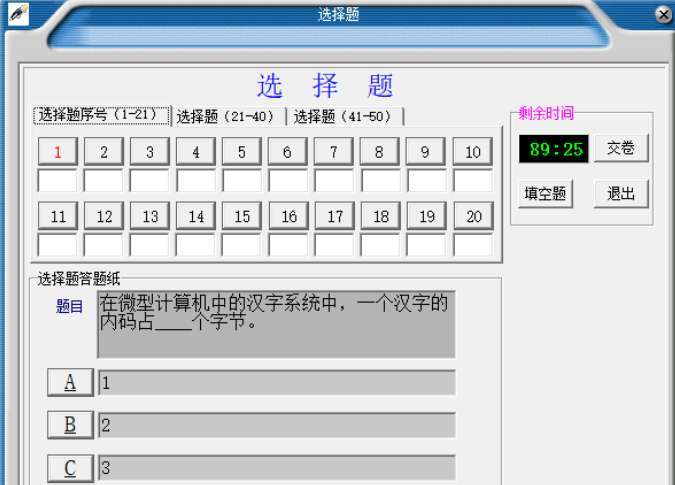Click answer box under question 3

pyautogui.click(x=149, y=181)
